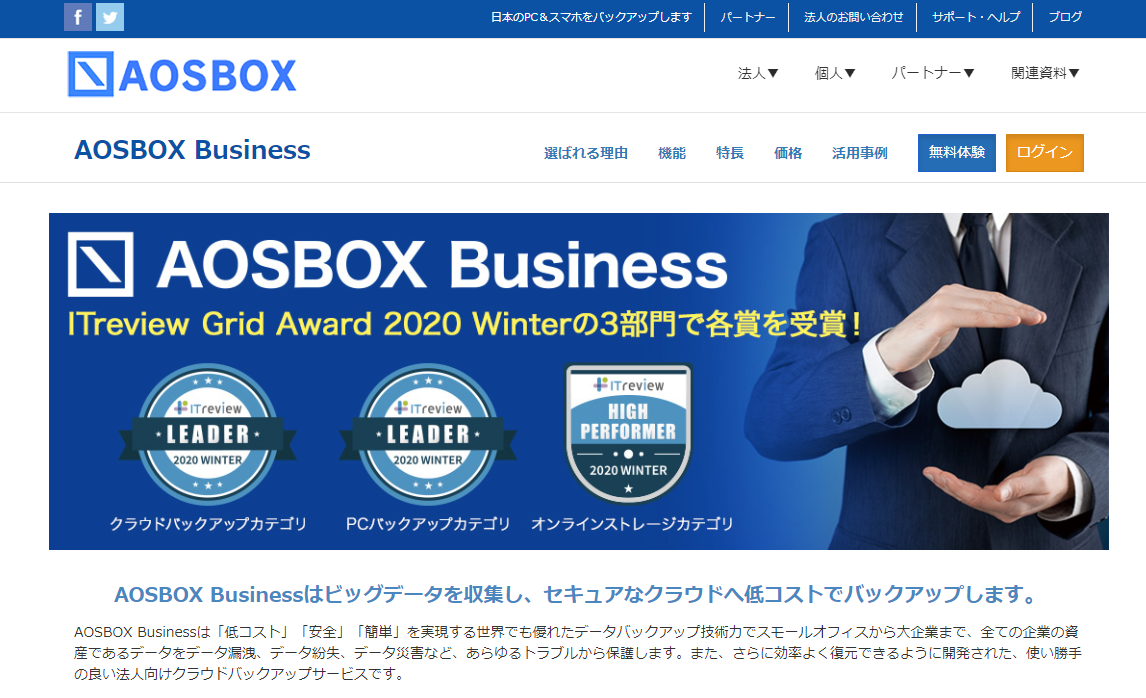The width and height of the screenshot is (1146, 698).
Task: Go to 選ばれる理由 section
Action: tap(585, 153)
